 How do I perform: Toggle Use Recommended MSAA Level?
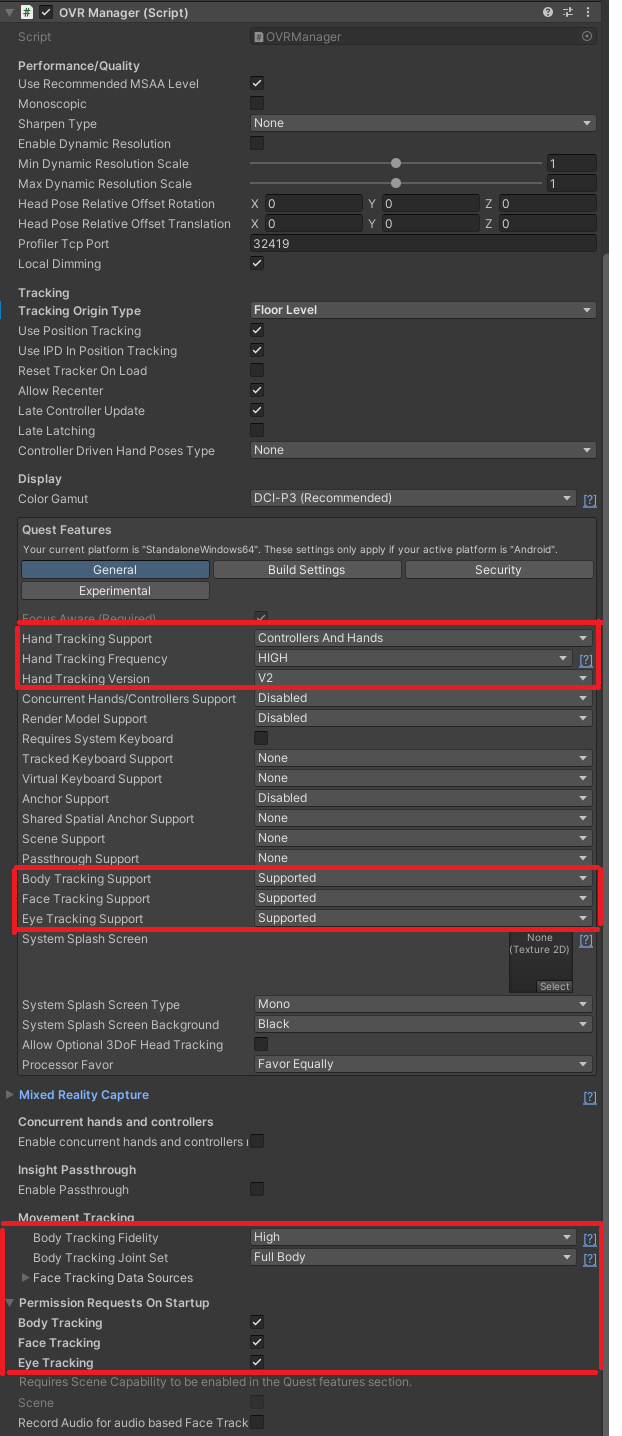[257, 84]
